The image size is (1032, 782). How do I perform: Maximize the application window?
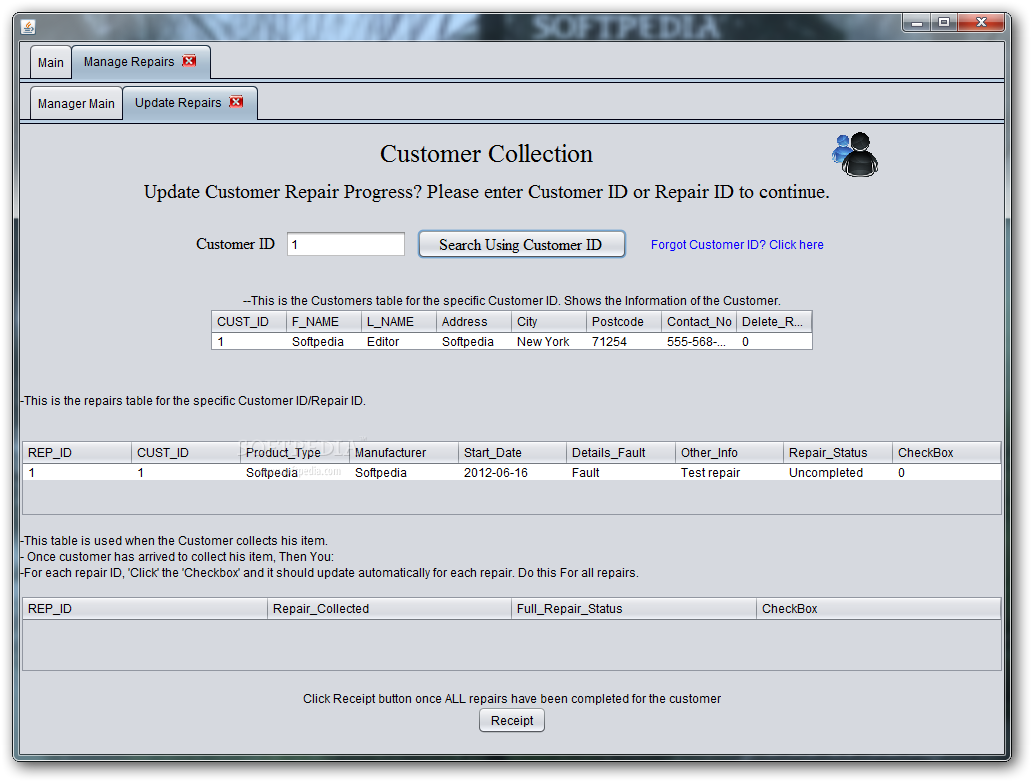coord(944,23)
